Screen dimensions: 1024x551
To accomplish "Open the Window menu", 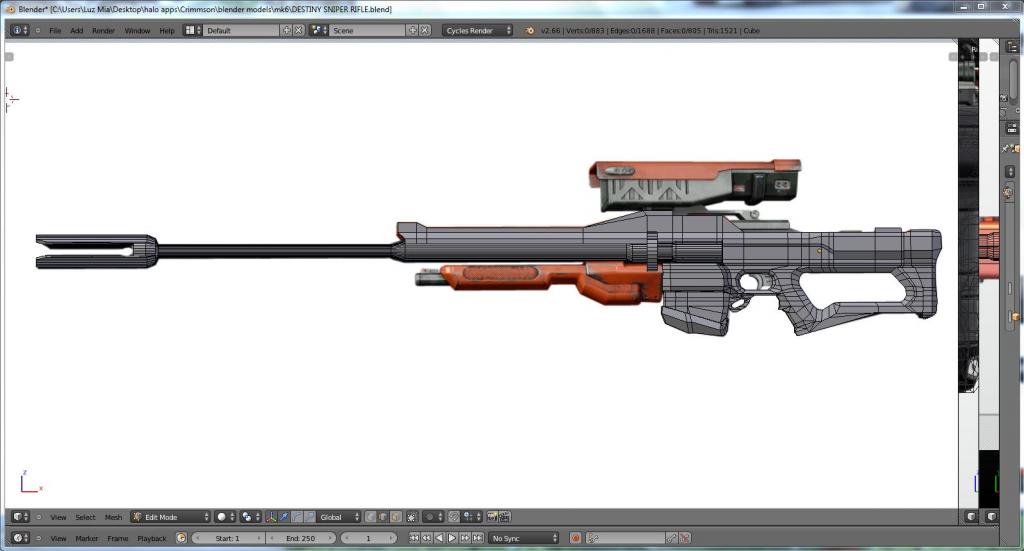I will (137, 31).
